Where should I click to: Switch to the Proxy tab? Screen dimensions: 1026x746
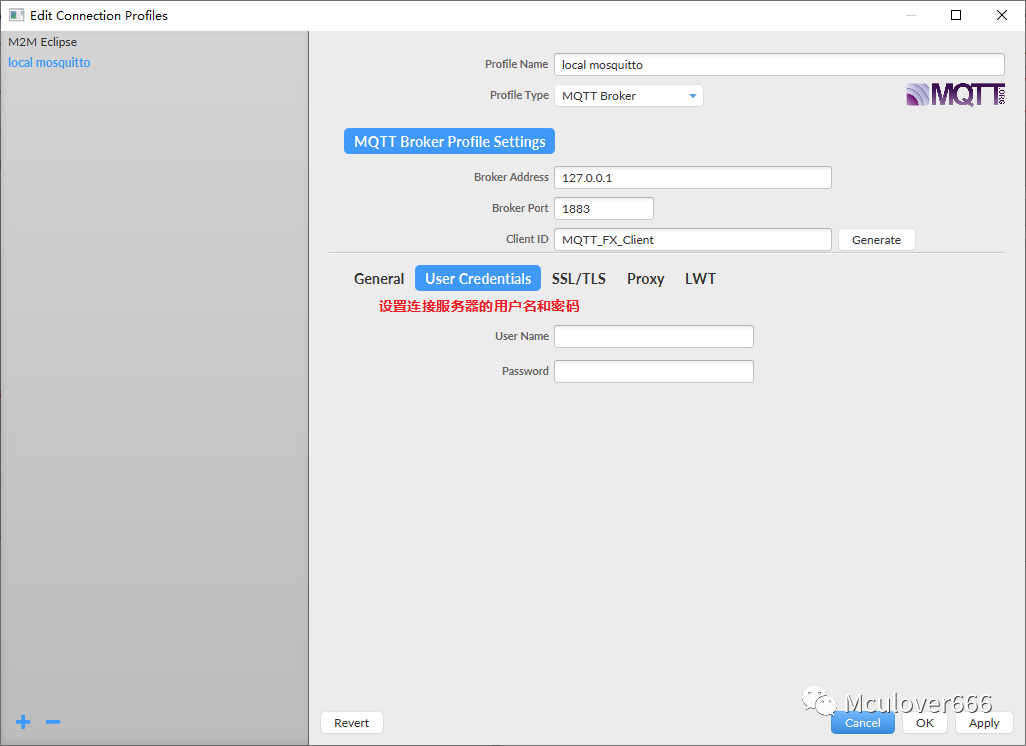pos(645,279)
